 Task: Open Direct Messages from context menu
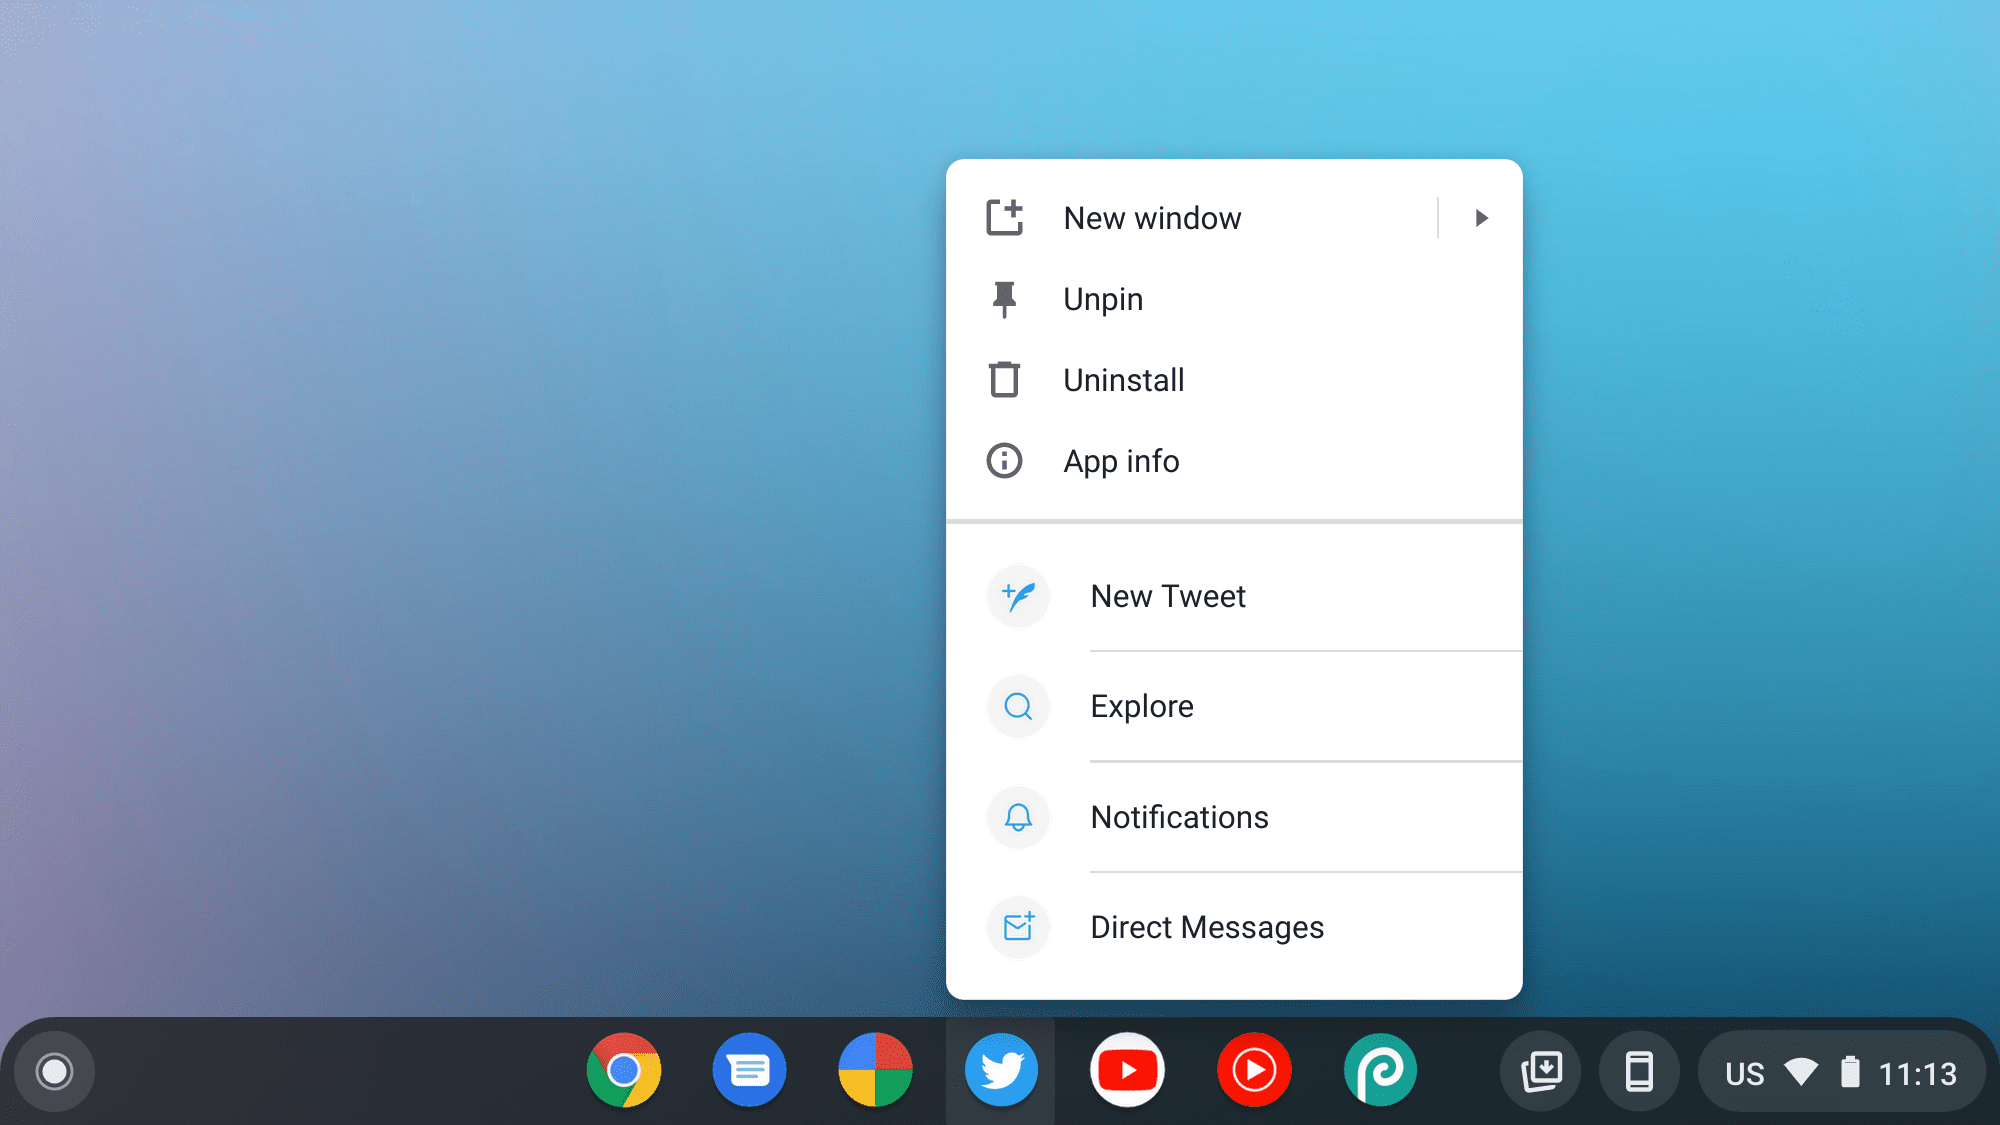(1206, 926)
